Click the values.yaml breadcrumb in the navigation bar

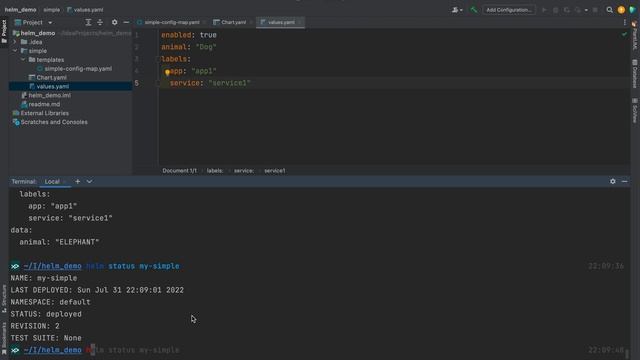coord(85,10)
